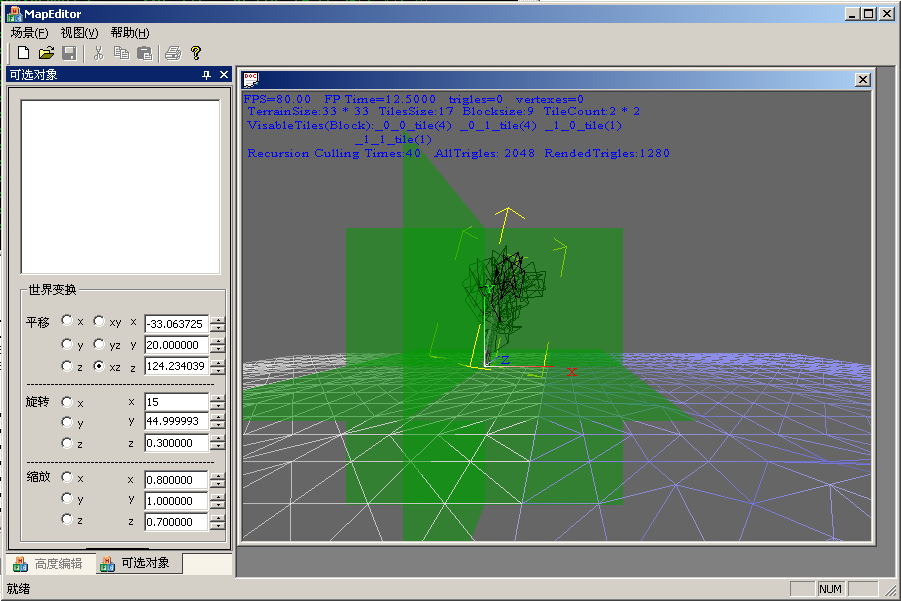Click the NUM indicator in status bar
This screenshot has width=901, height=601.
click(830, 589)
